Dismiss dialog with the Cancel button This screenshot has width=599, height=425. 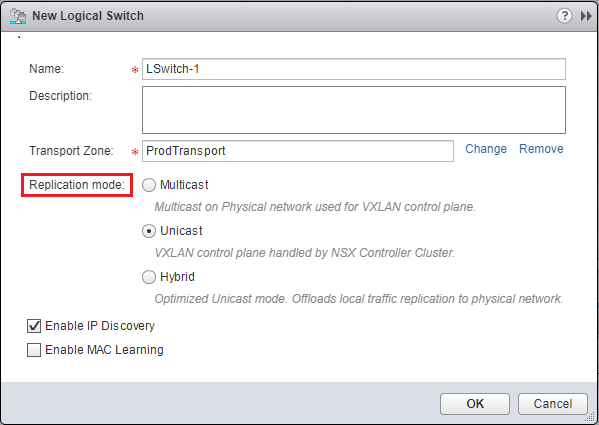553,404
